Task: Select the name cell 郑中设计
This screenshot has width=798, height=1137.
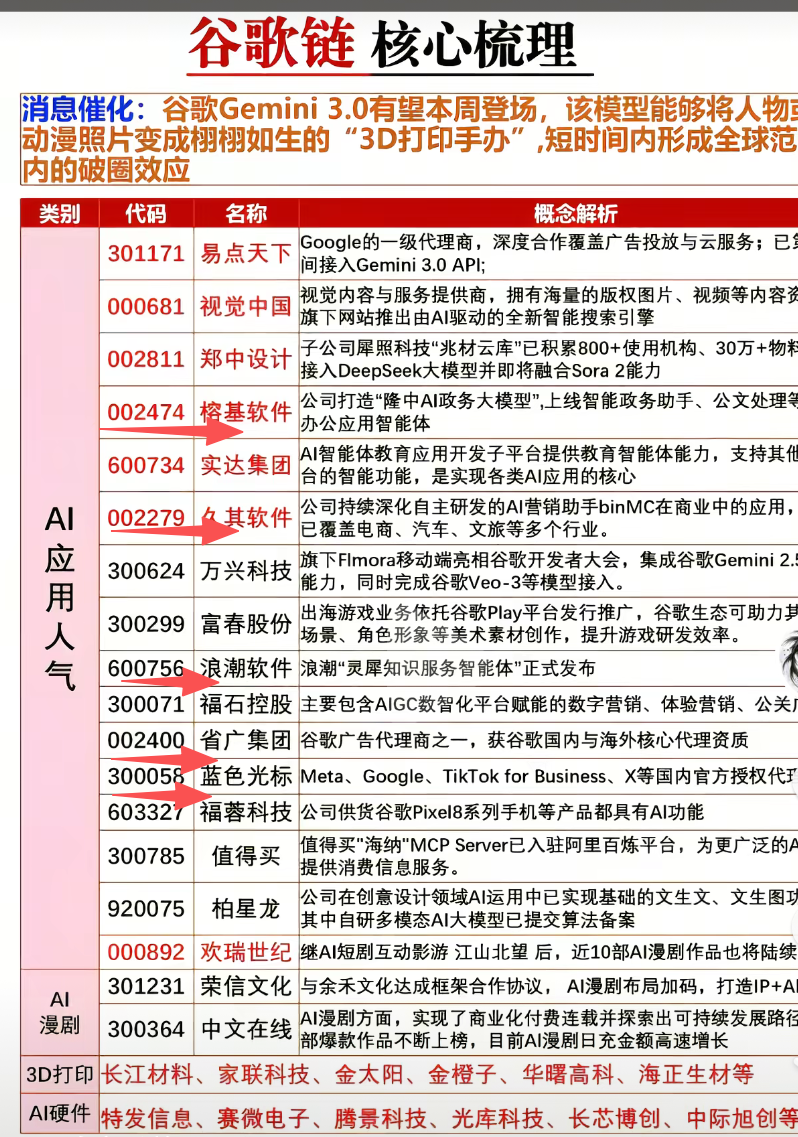Action: (x=246, y=359)
